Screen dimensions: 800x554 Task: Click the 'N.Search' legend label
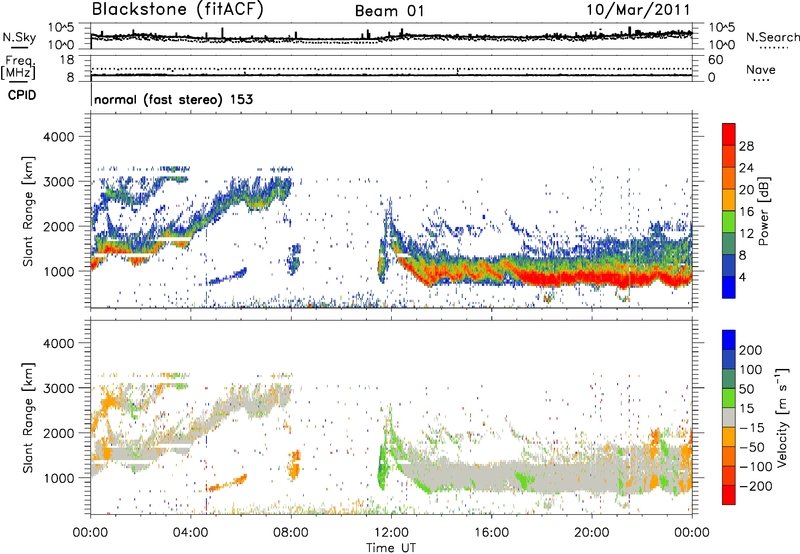coord(772,37)
